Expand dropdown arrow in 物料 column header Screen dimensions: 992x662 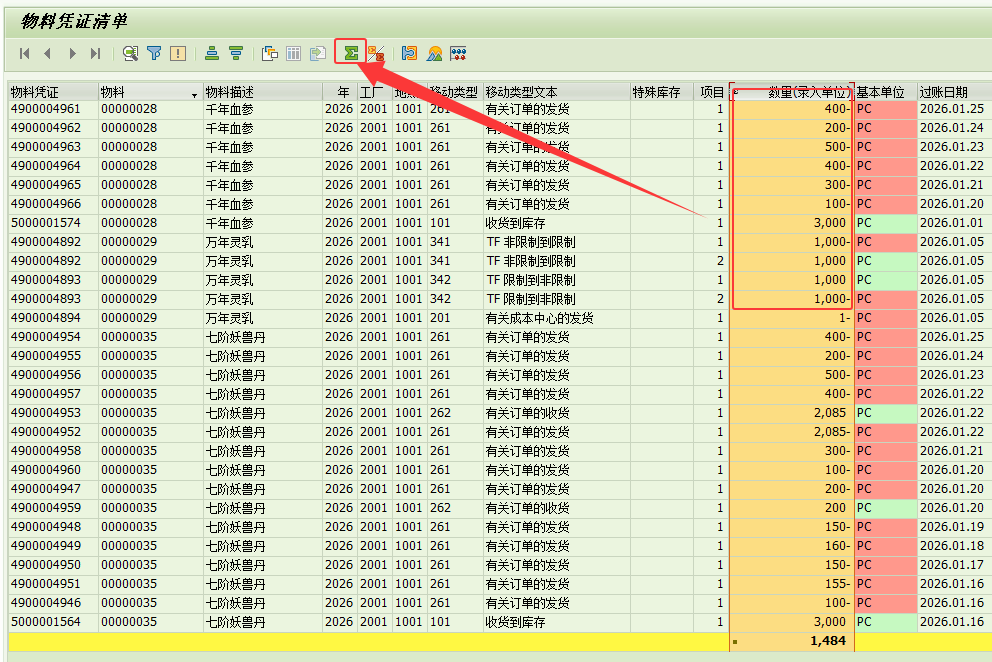(x=194, y=93)
